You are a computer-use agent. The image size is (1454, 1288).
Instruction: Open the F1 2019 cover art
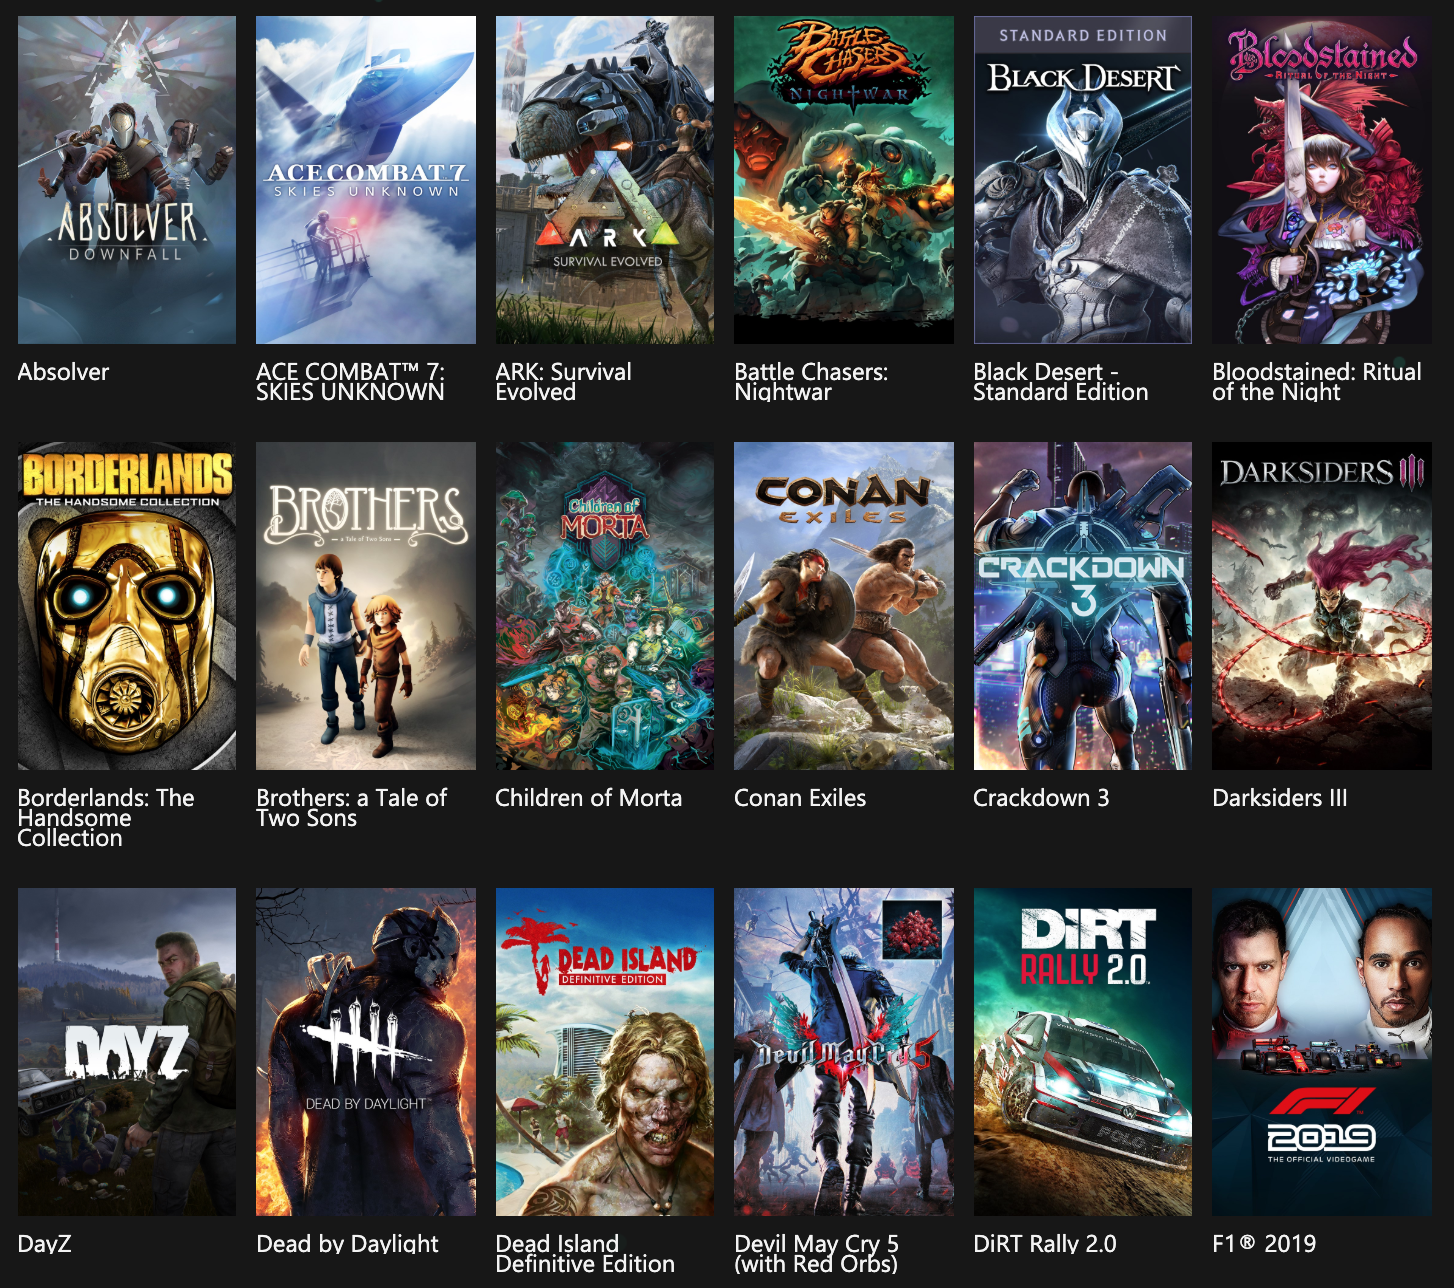pyautogui.click(x=1322, y=1052)
